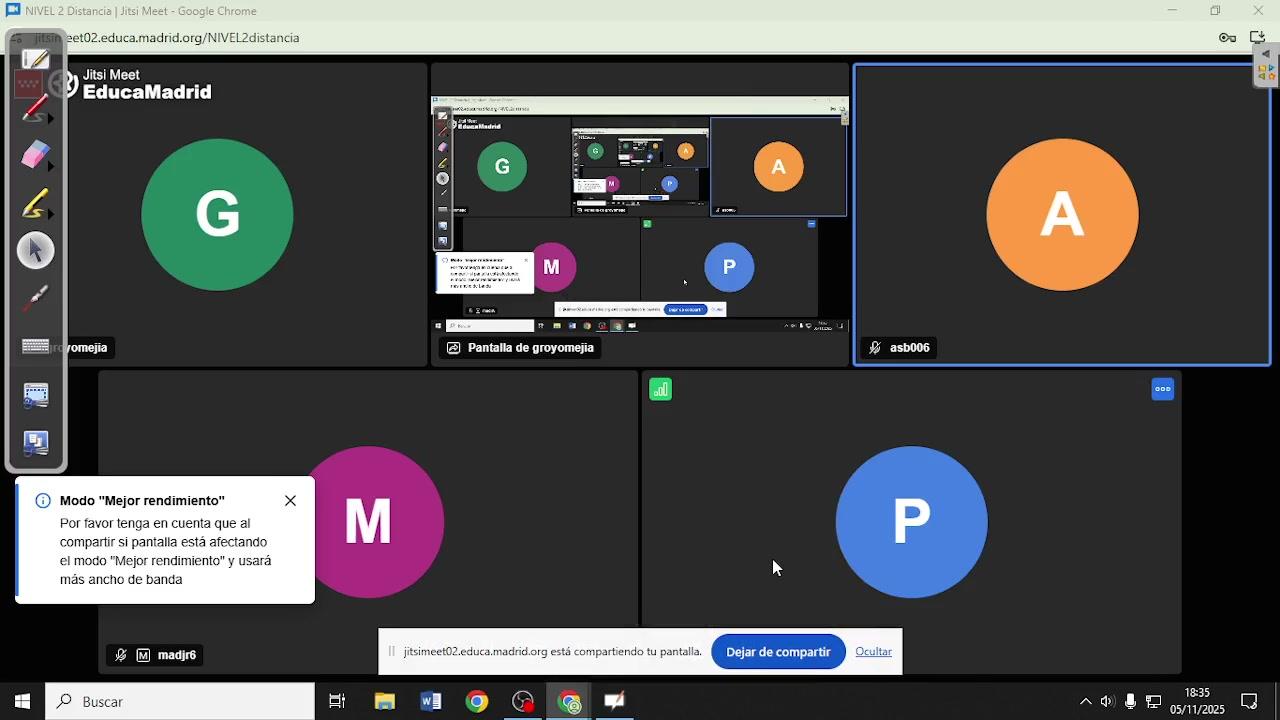Click the Windows taskbar search box
1280x720 pixels.
[x=180, y=702]
